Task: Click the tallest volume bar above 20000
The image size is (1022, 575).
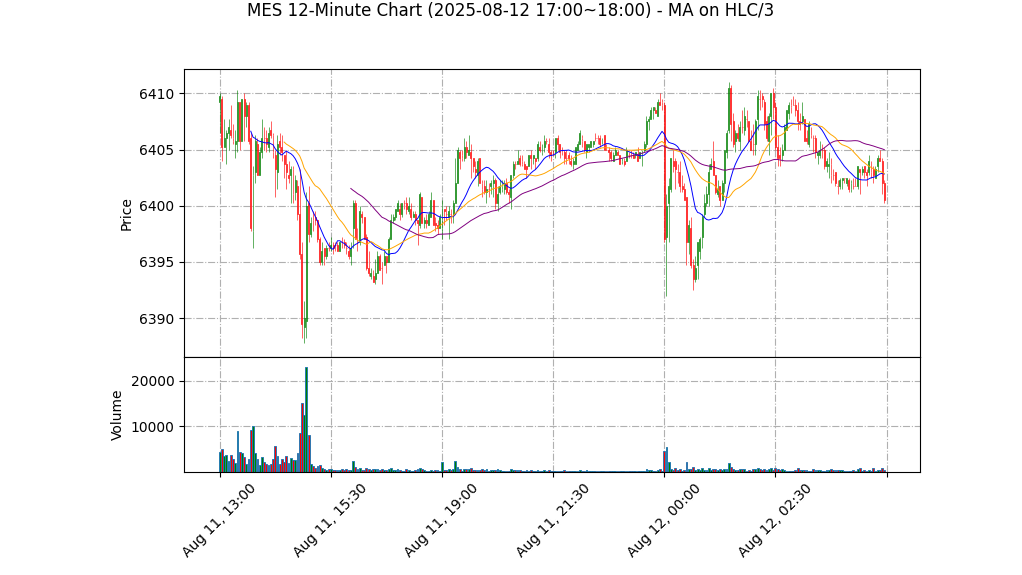Action: [x=306, y=419]
